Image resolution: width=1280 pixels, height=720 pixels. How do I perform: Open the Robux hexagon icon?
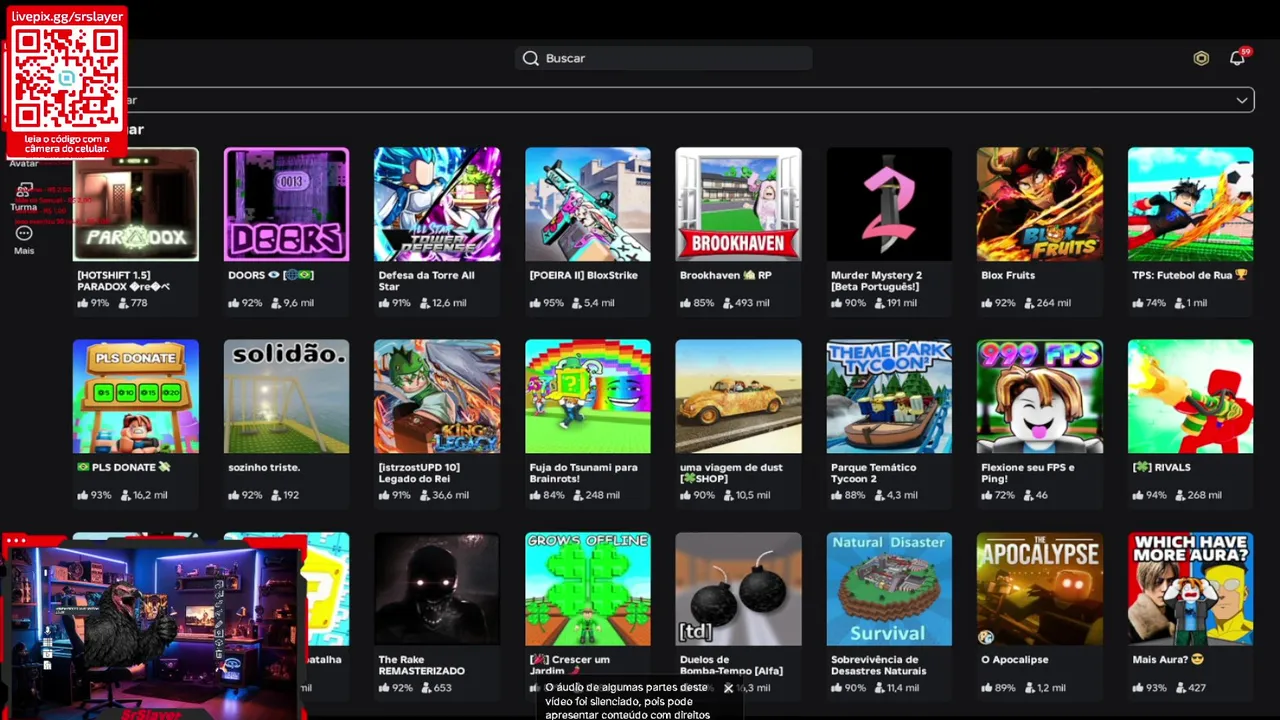[1201, 58]
